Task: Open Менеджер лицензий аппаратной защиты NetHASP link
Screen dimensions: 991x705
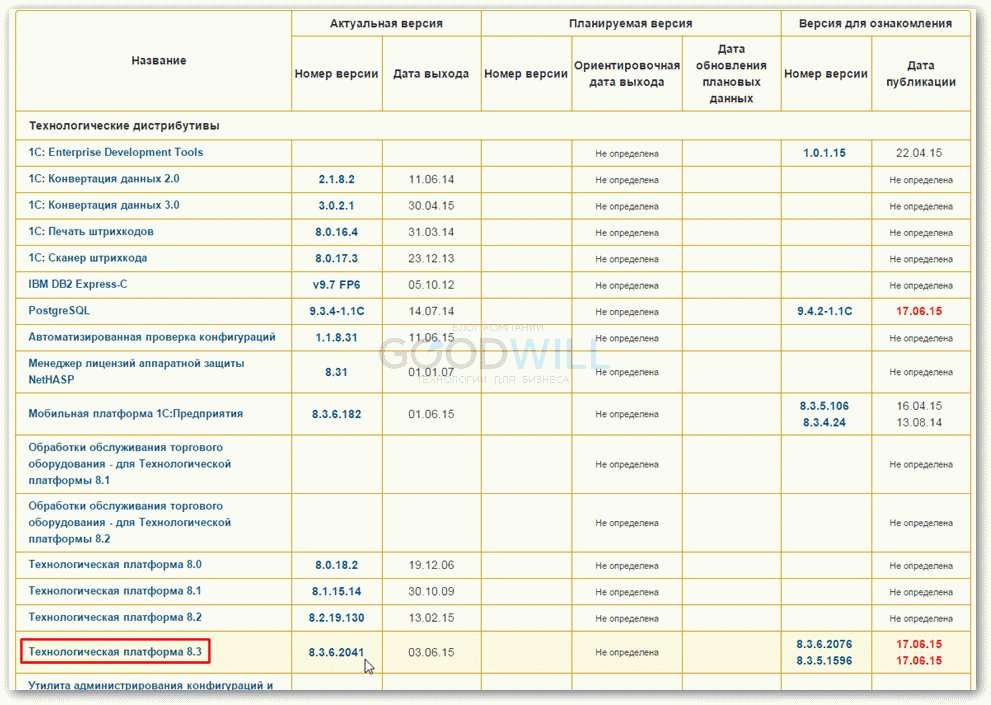Action: (136, 372)
